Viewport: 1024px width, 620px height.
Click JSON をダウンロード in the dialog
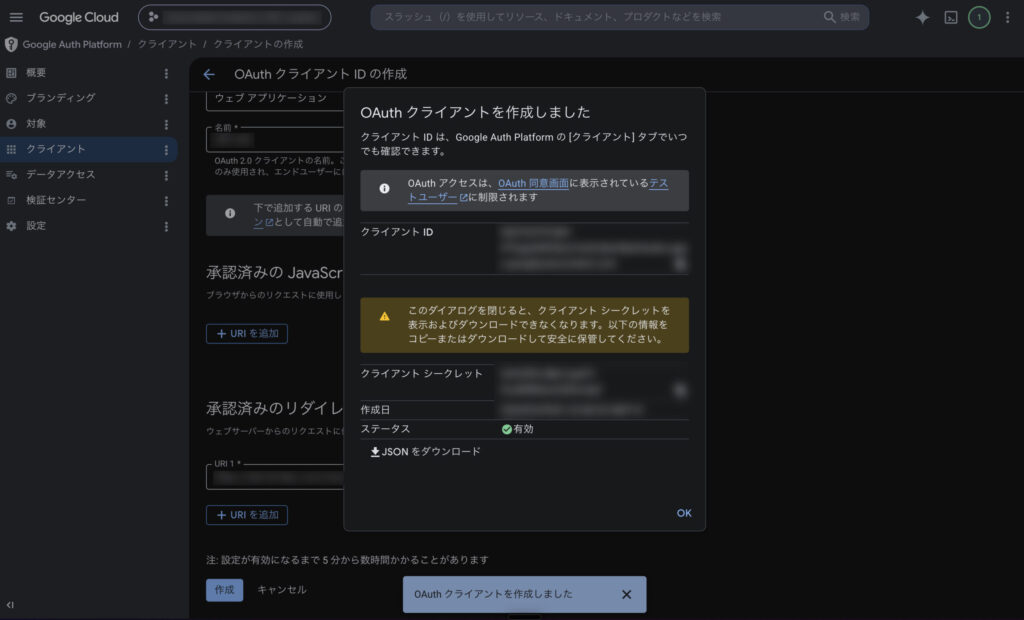pos(425,451)
